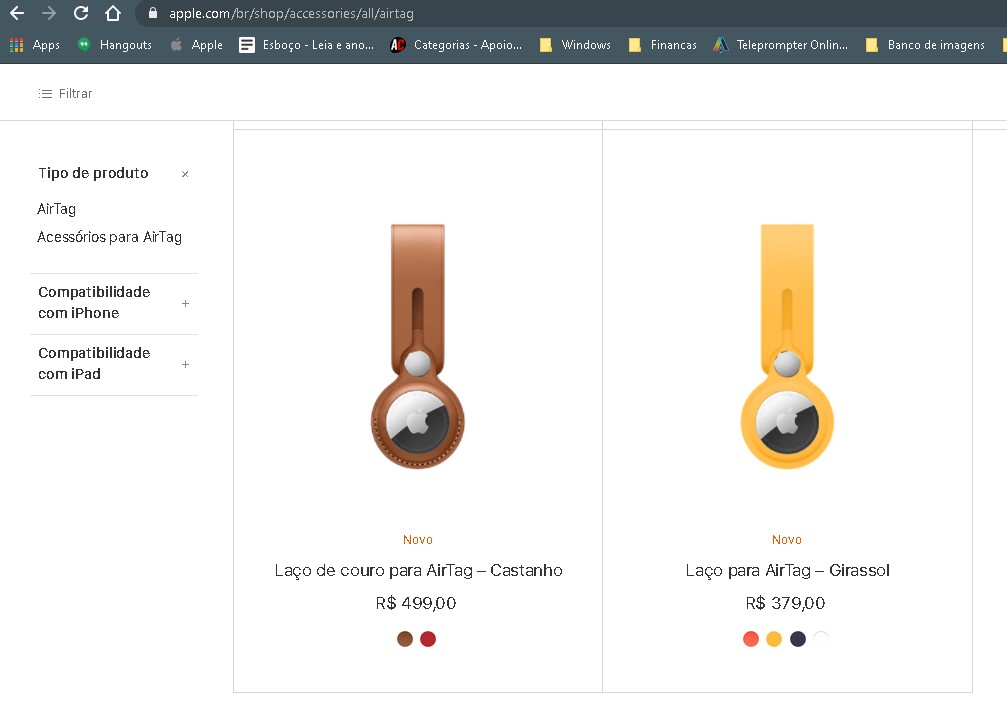
Task: Reload the page with the refresh icon
Action: tap(81, 13)
